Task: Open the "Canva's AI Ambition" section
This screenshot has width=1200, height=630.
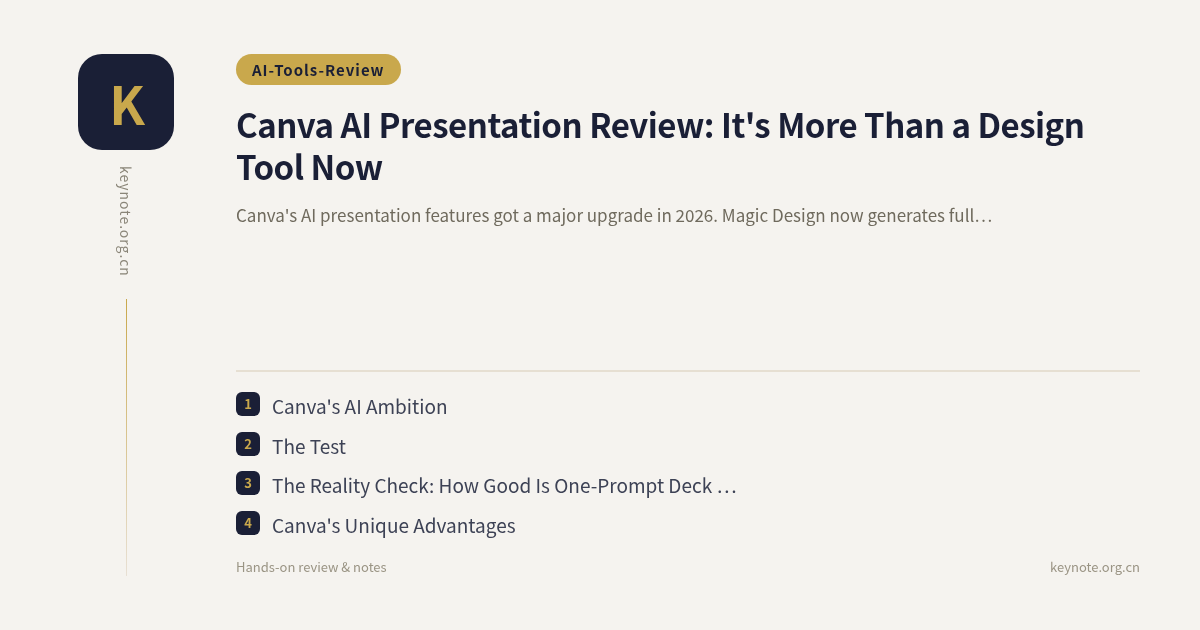Action: [359, 407]
